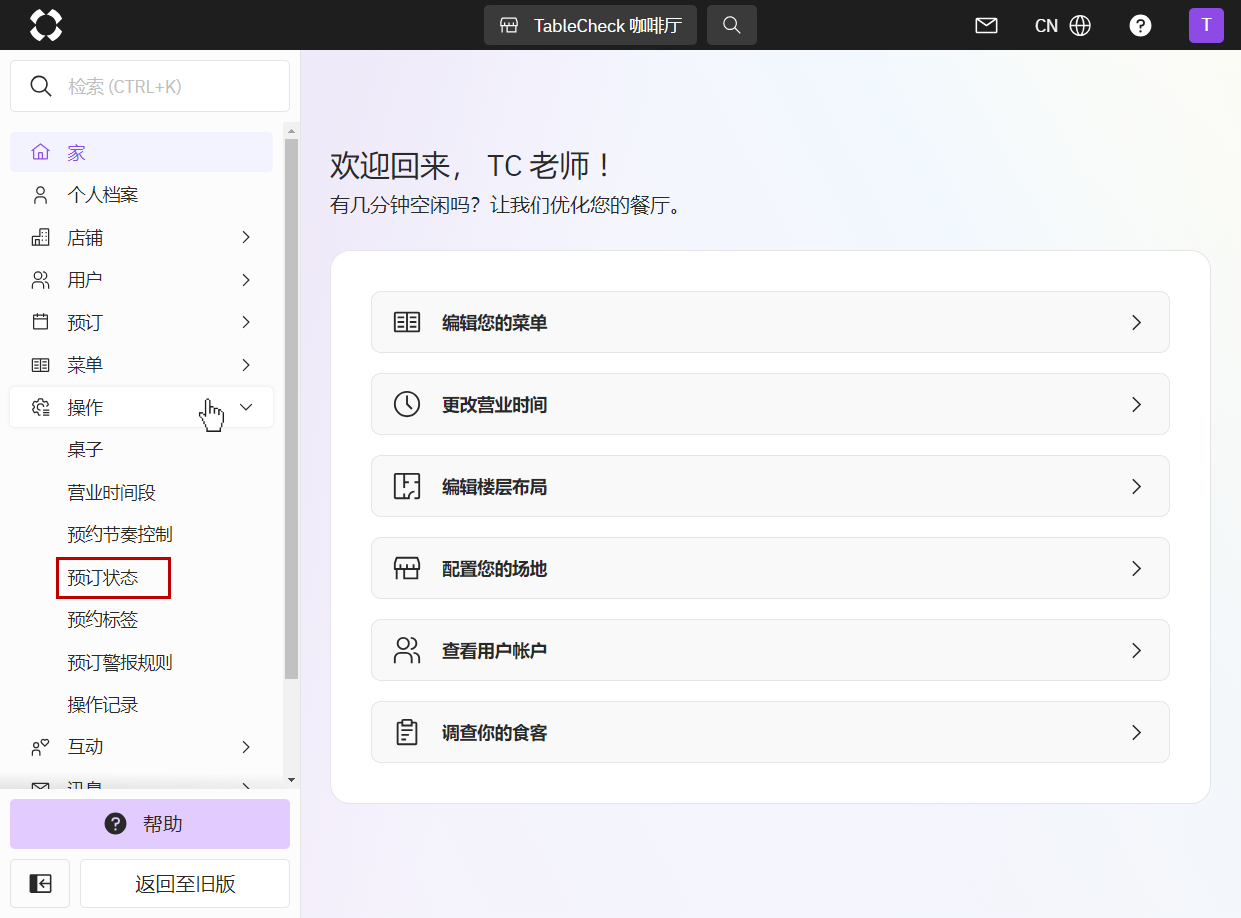Click the TableCheck logo icon
Image resolution: width=1241 pixels, height=918 pixels.
click(x=46, y=25)
